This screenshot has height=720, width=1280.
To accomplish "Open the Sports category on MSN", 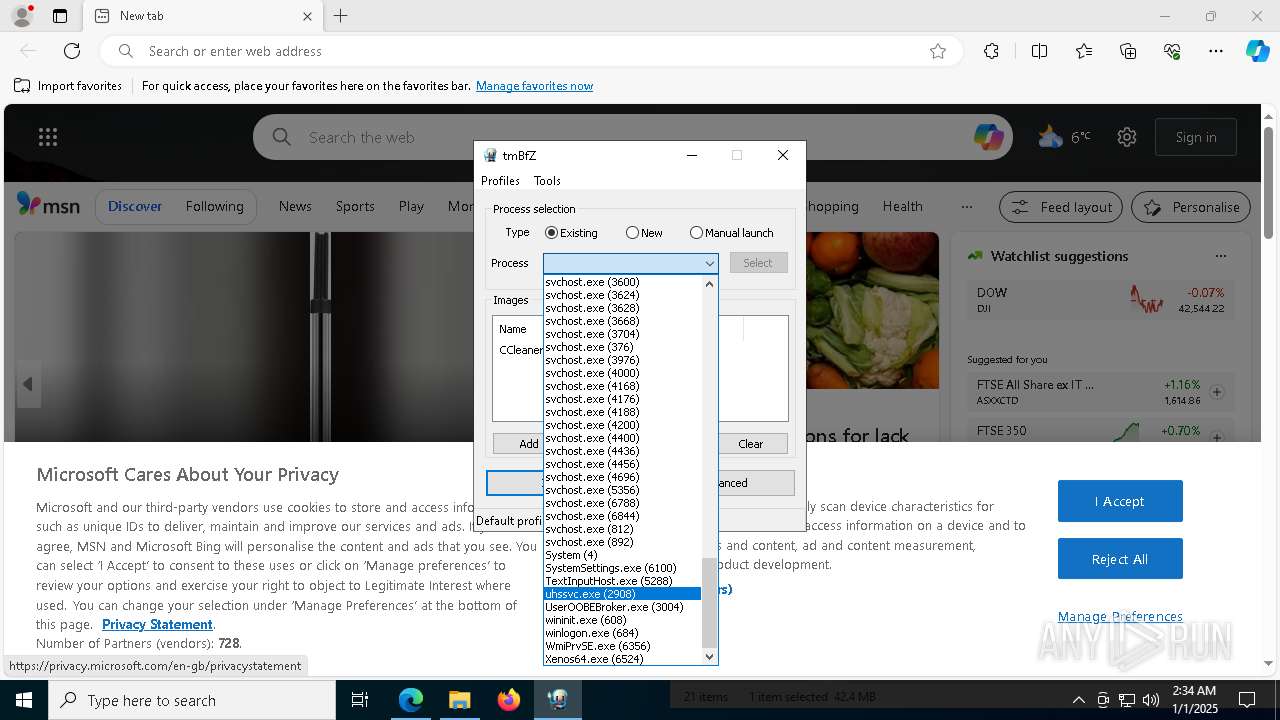I will click(x=355, y=206).
